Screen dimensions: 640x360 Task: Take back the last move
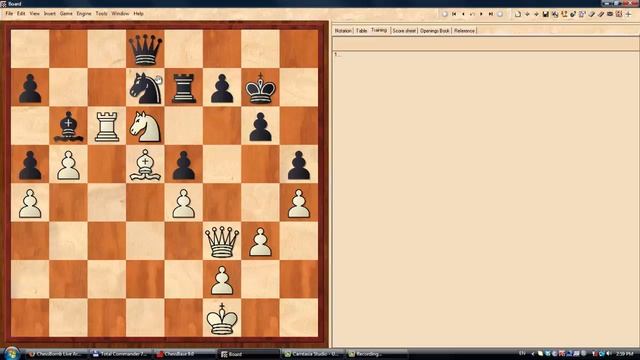472,14
